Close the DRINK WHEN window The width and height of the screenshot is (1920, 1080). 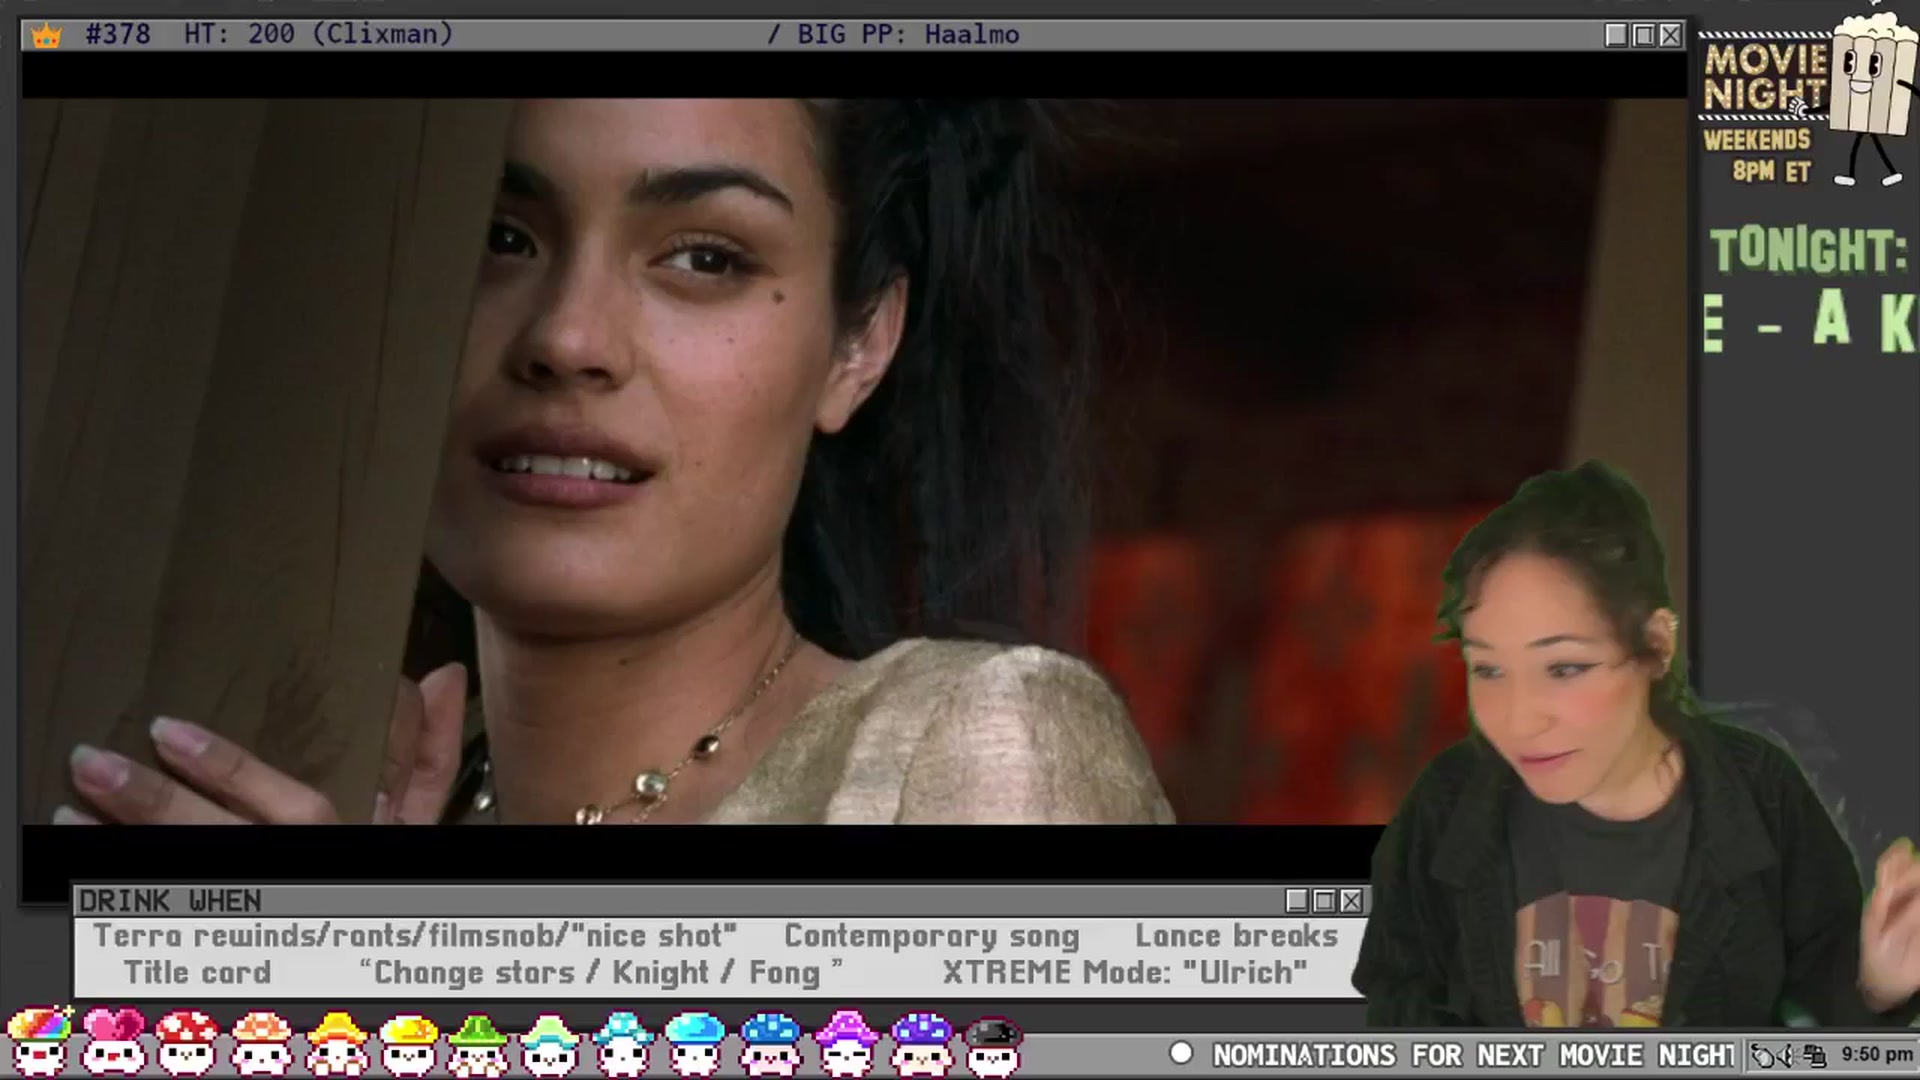pos(1351,901)
